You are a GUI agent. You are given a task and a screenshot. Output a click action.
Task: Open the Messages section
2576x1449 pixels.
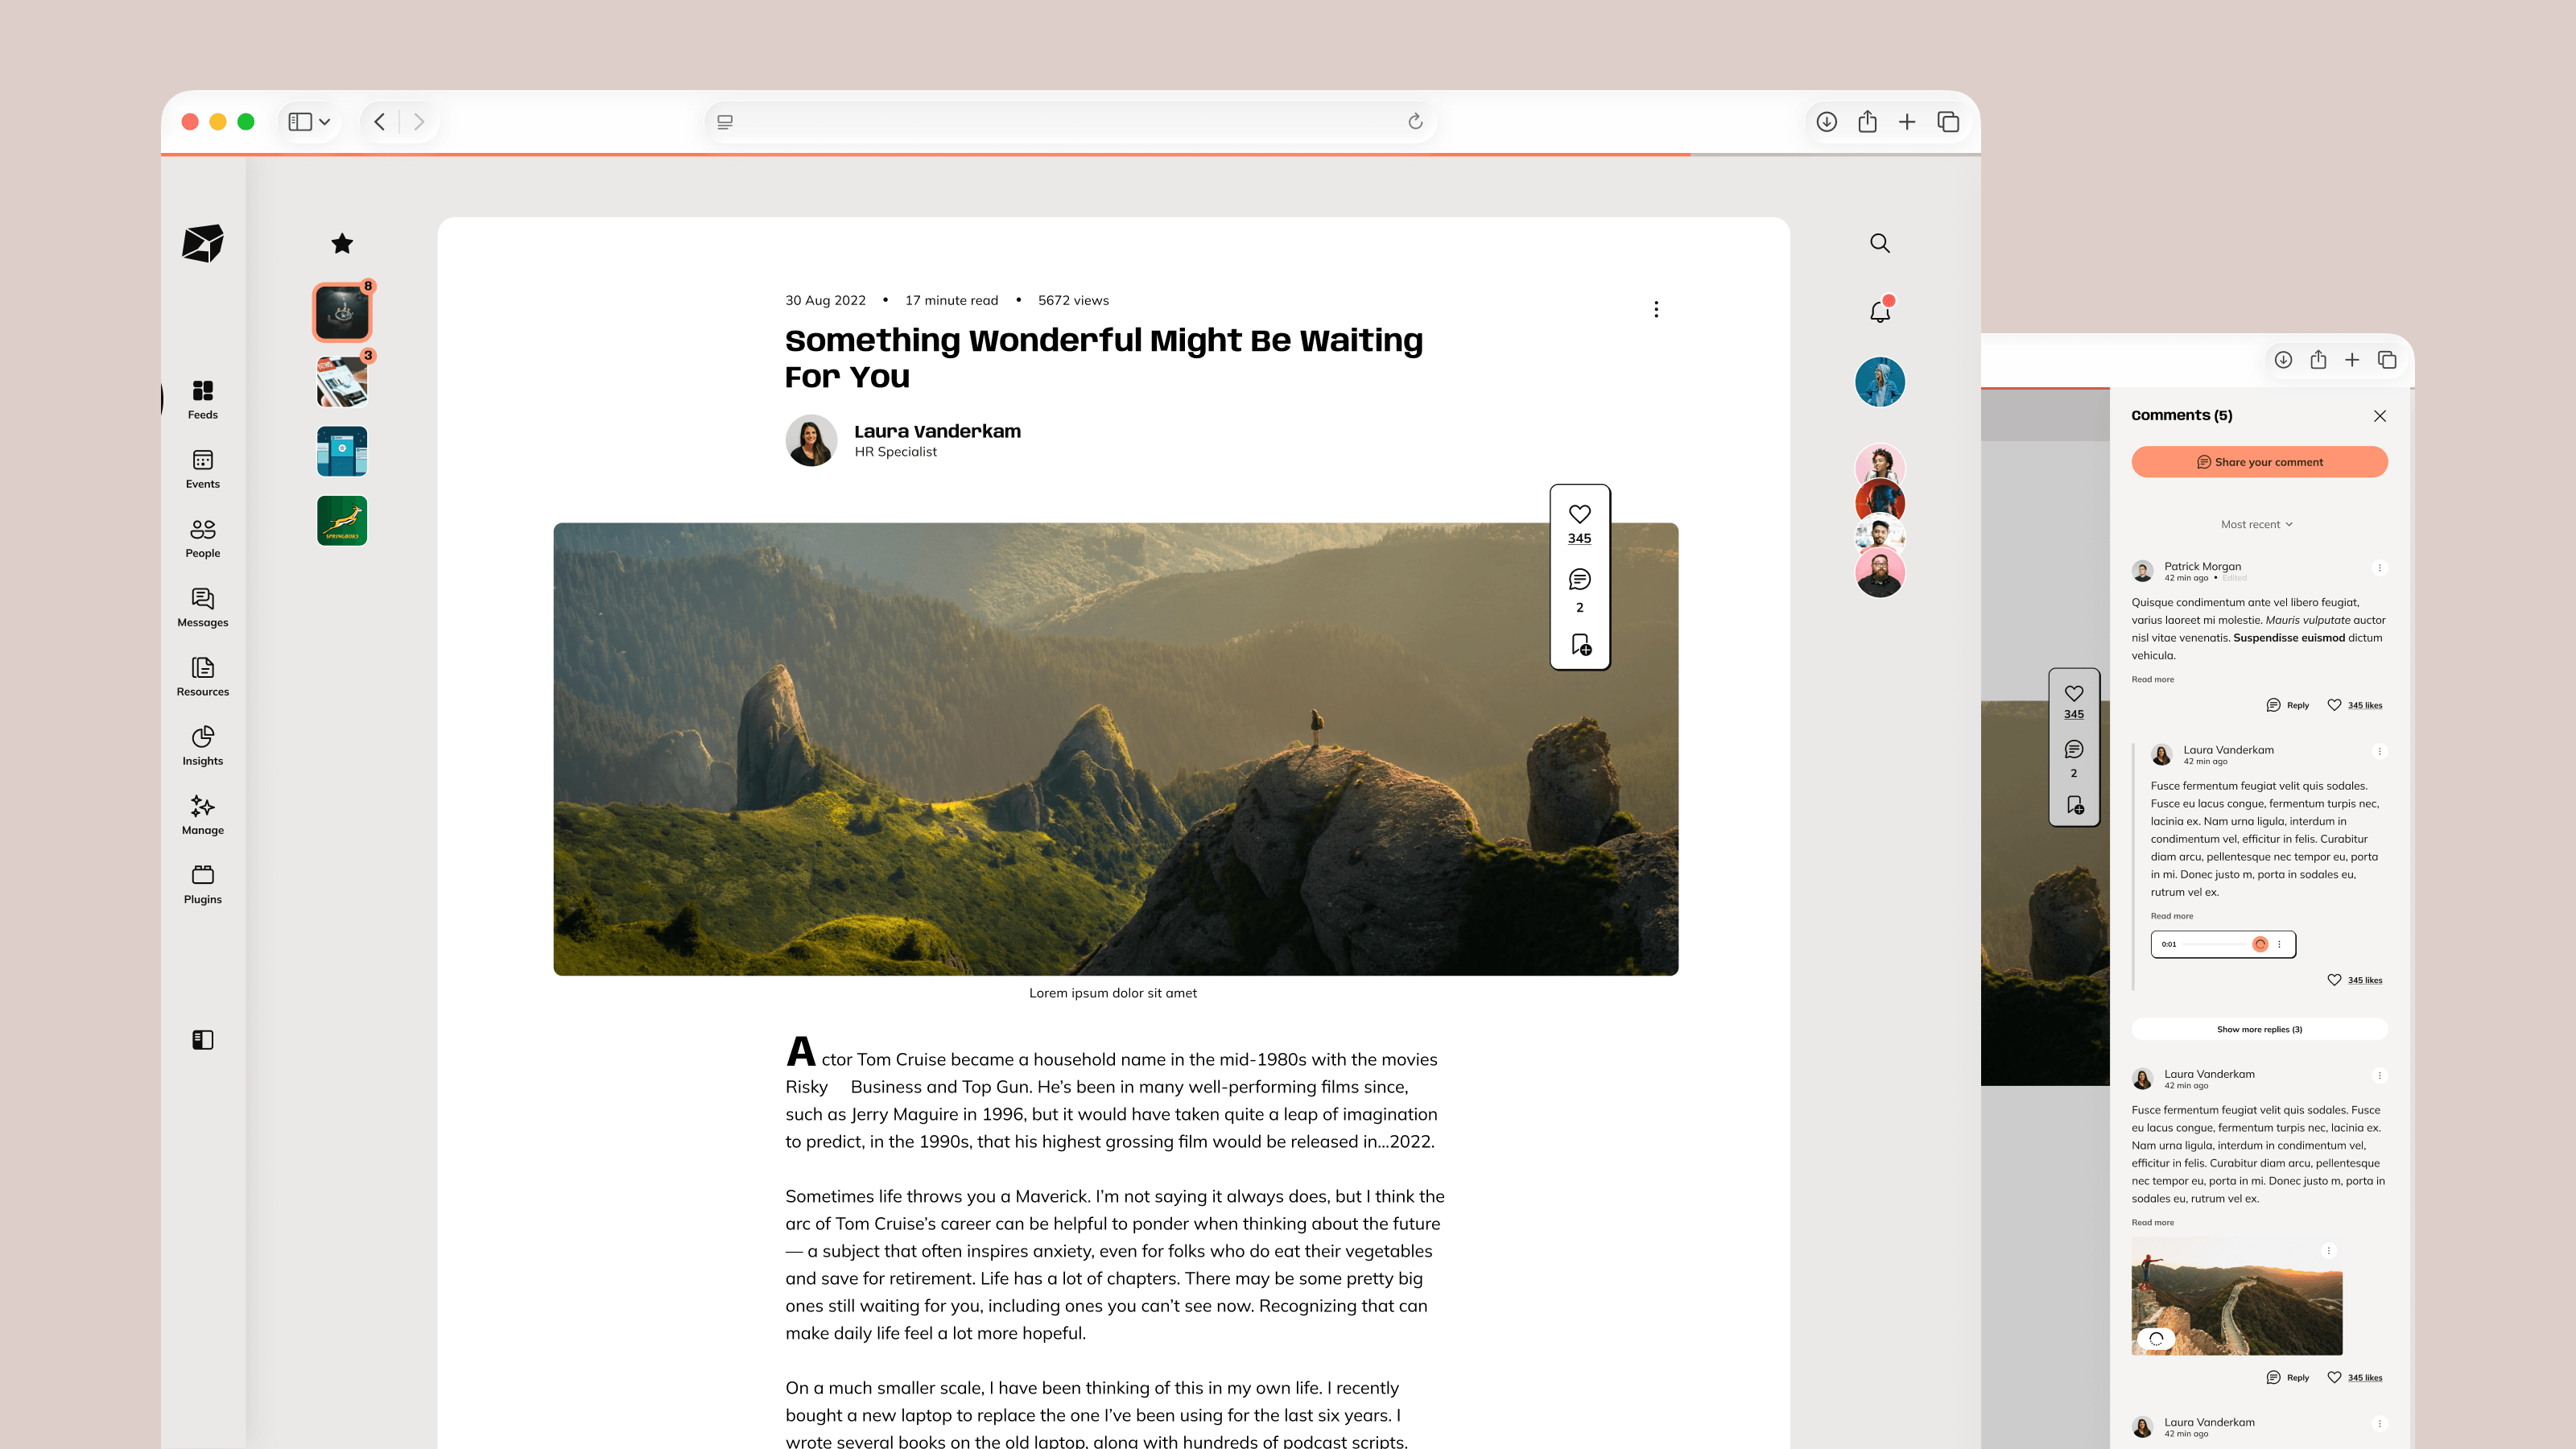(x=202, y=607)
